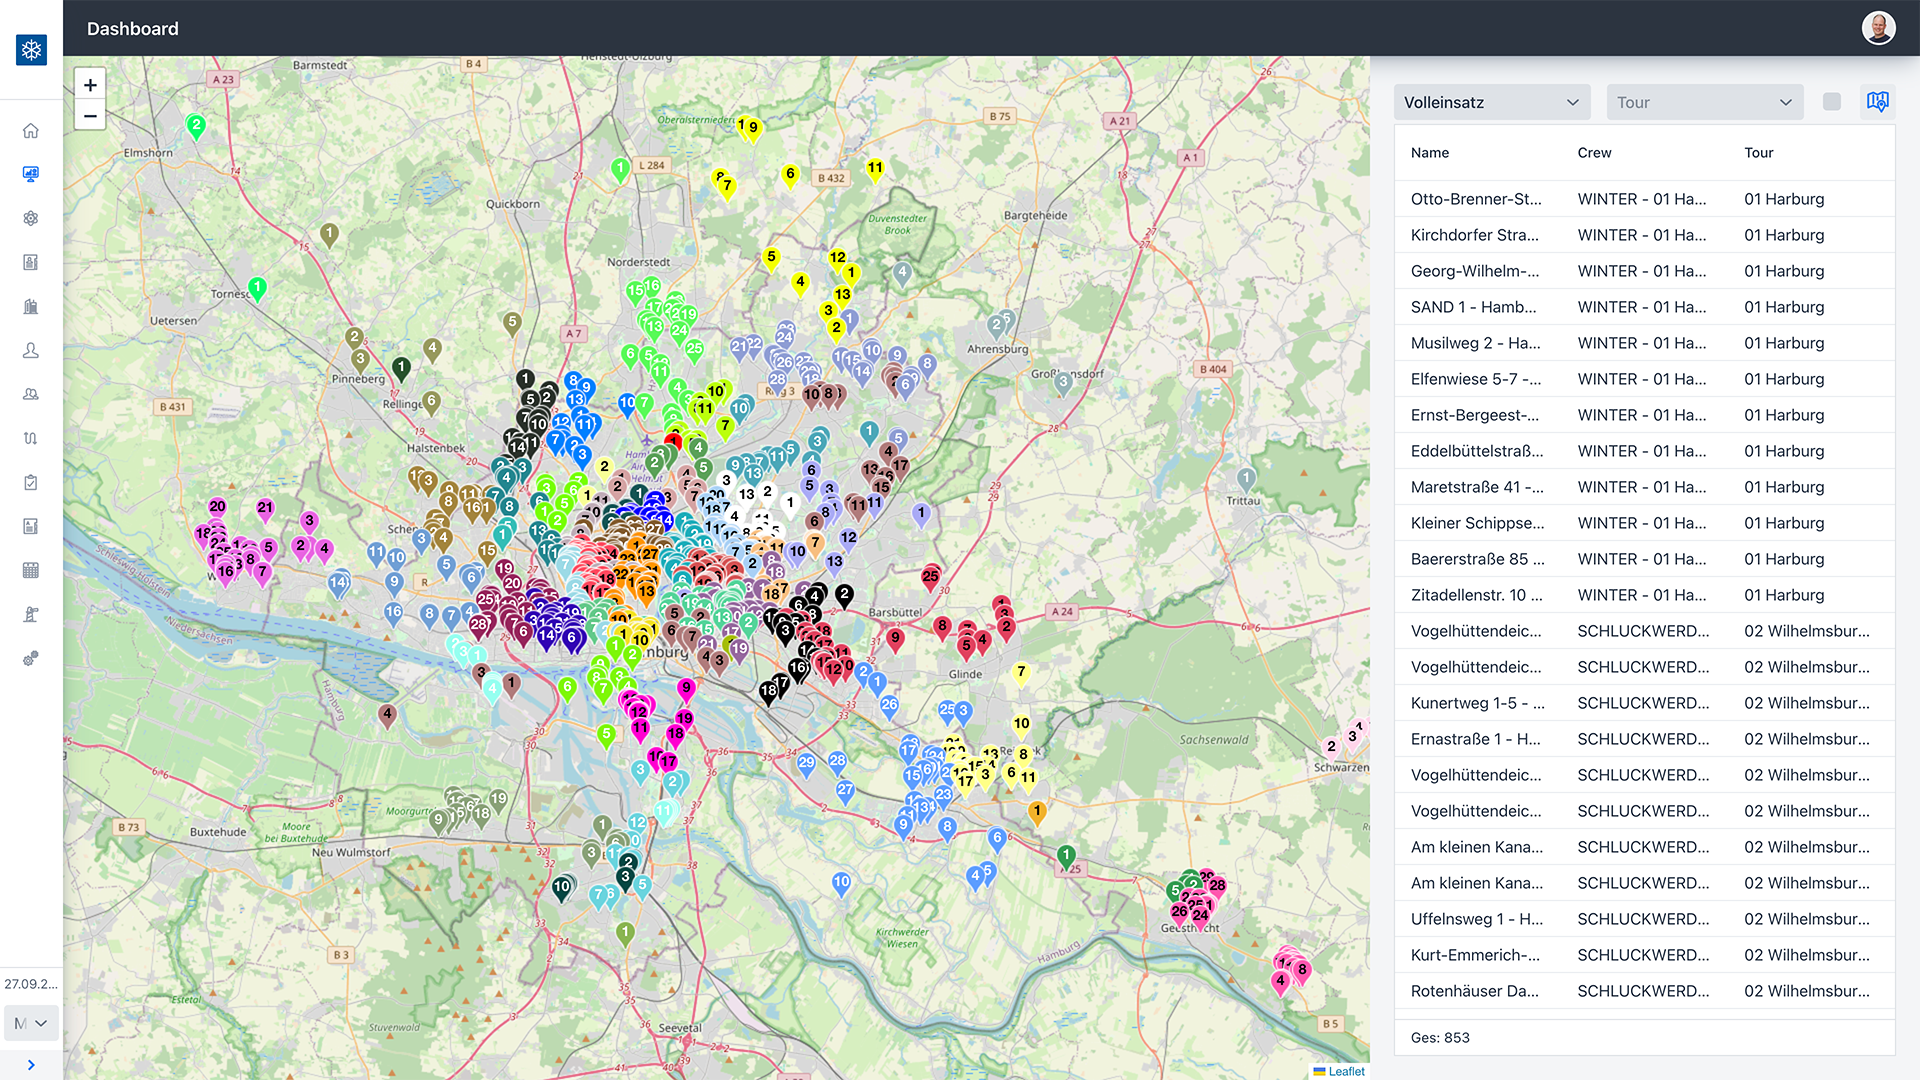Click the Leaflet attribution link

point(1346,1071)
